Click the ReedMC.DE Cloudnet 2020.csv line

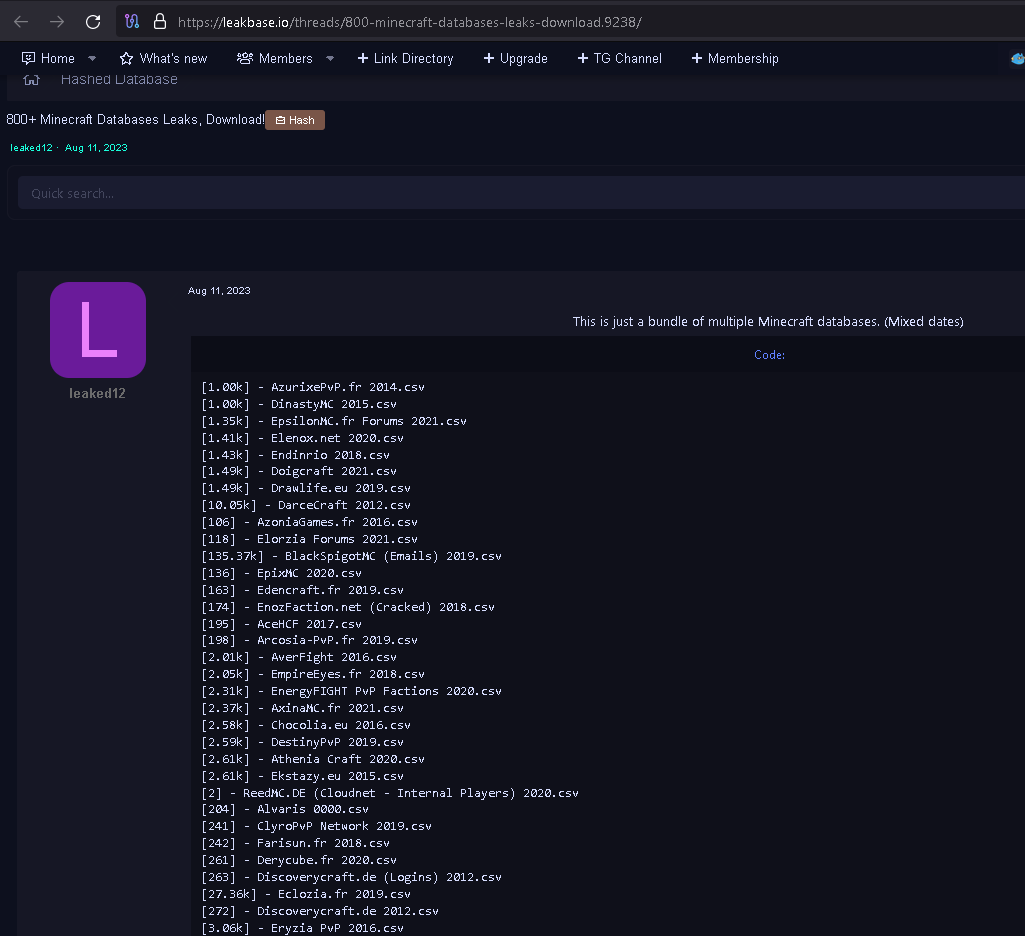coord(390,793)
